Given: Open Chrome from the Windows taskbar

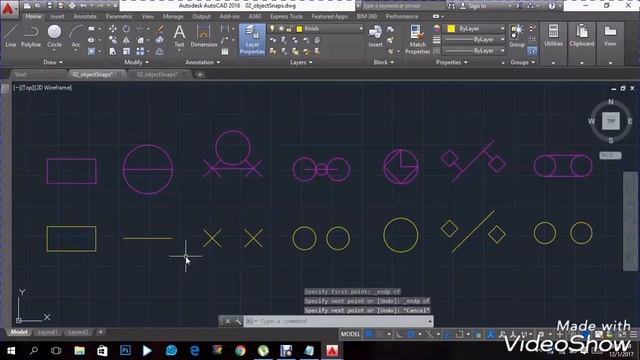Looking at the screenshot, I should pyautogui.click(x=240, y=351).
